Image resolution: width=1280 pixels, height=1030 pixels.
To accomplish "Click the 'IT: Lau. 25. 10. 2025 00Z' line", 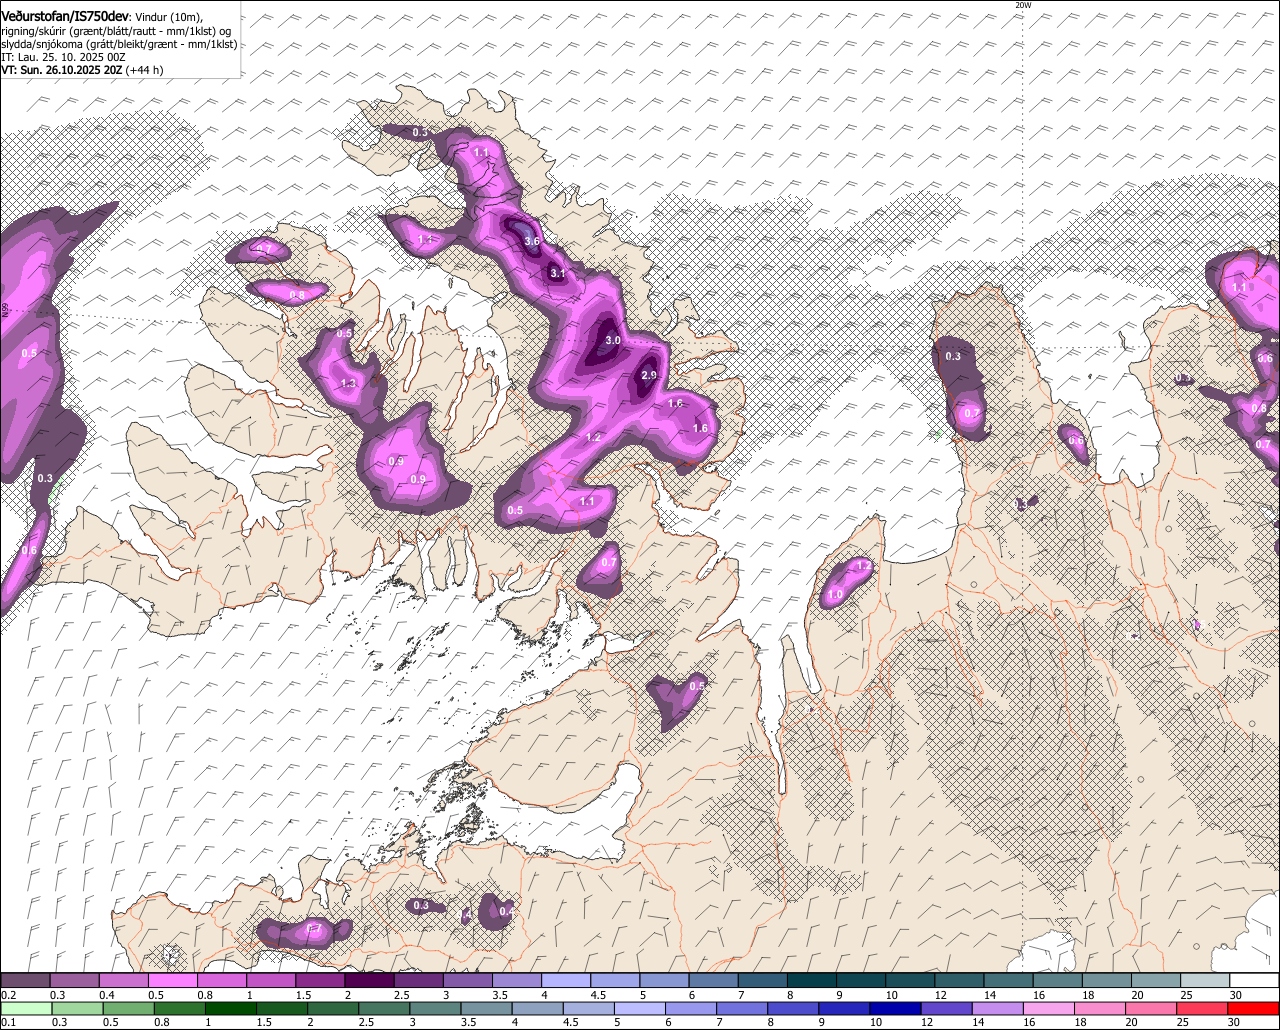I will pos(63,57).
